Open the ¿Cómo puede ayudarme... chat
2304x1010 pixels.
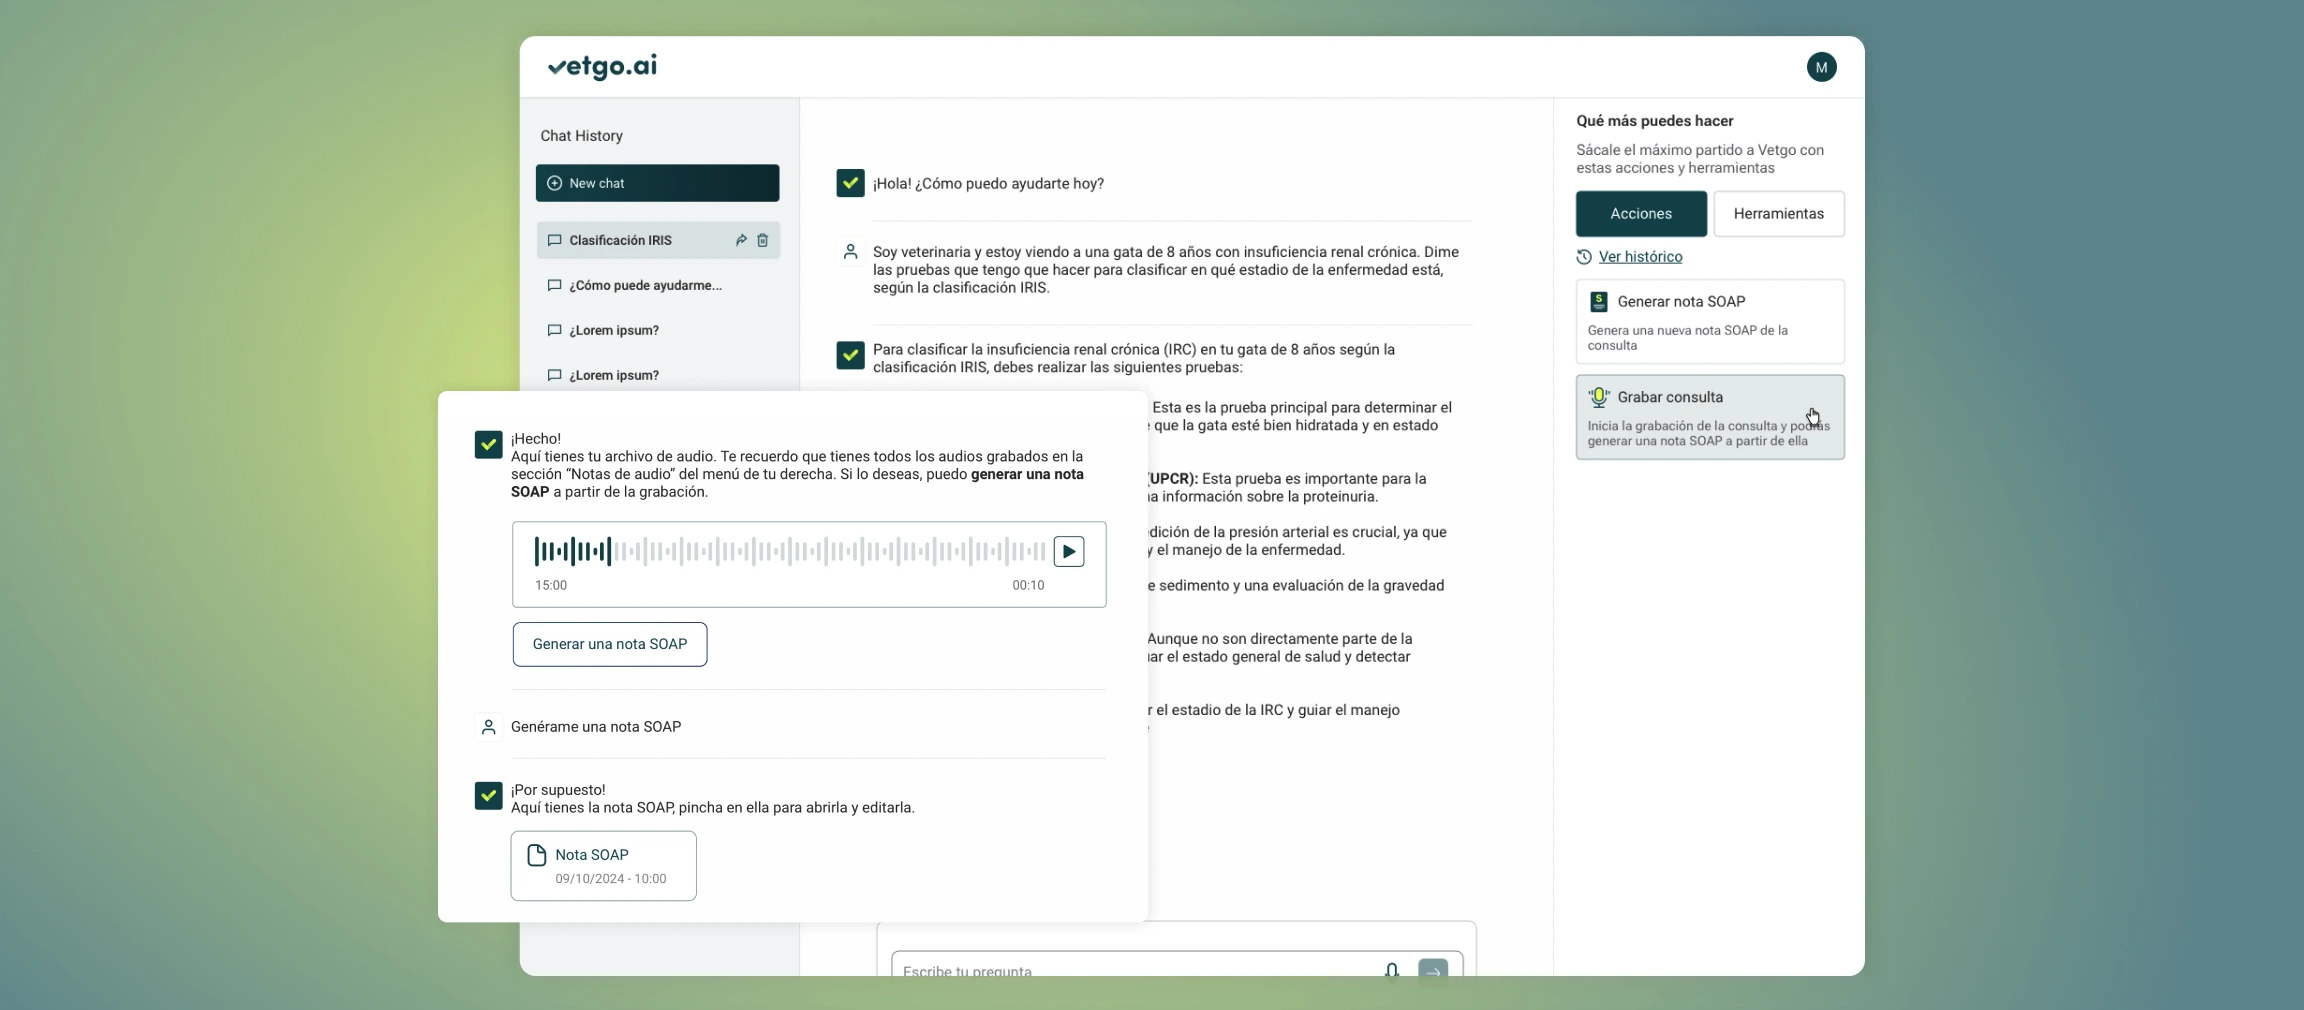pyautogui.click(x=645, y=285)
